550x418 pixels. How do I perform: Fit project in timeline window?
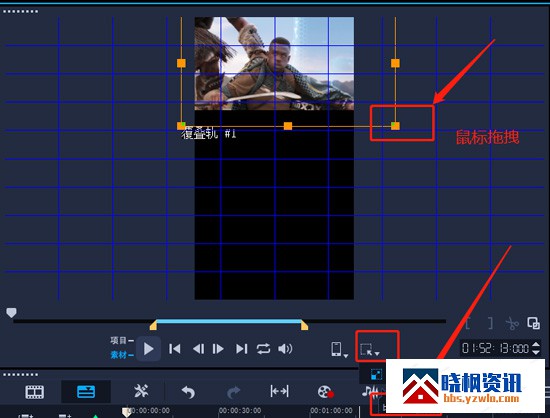pos(279,391)
